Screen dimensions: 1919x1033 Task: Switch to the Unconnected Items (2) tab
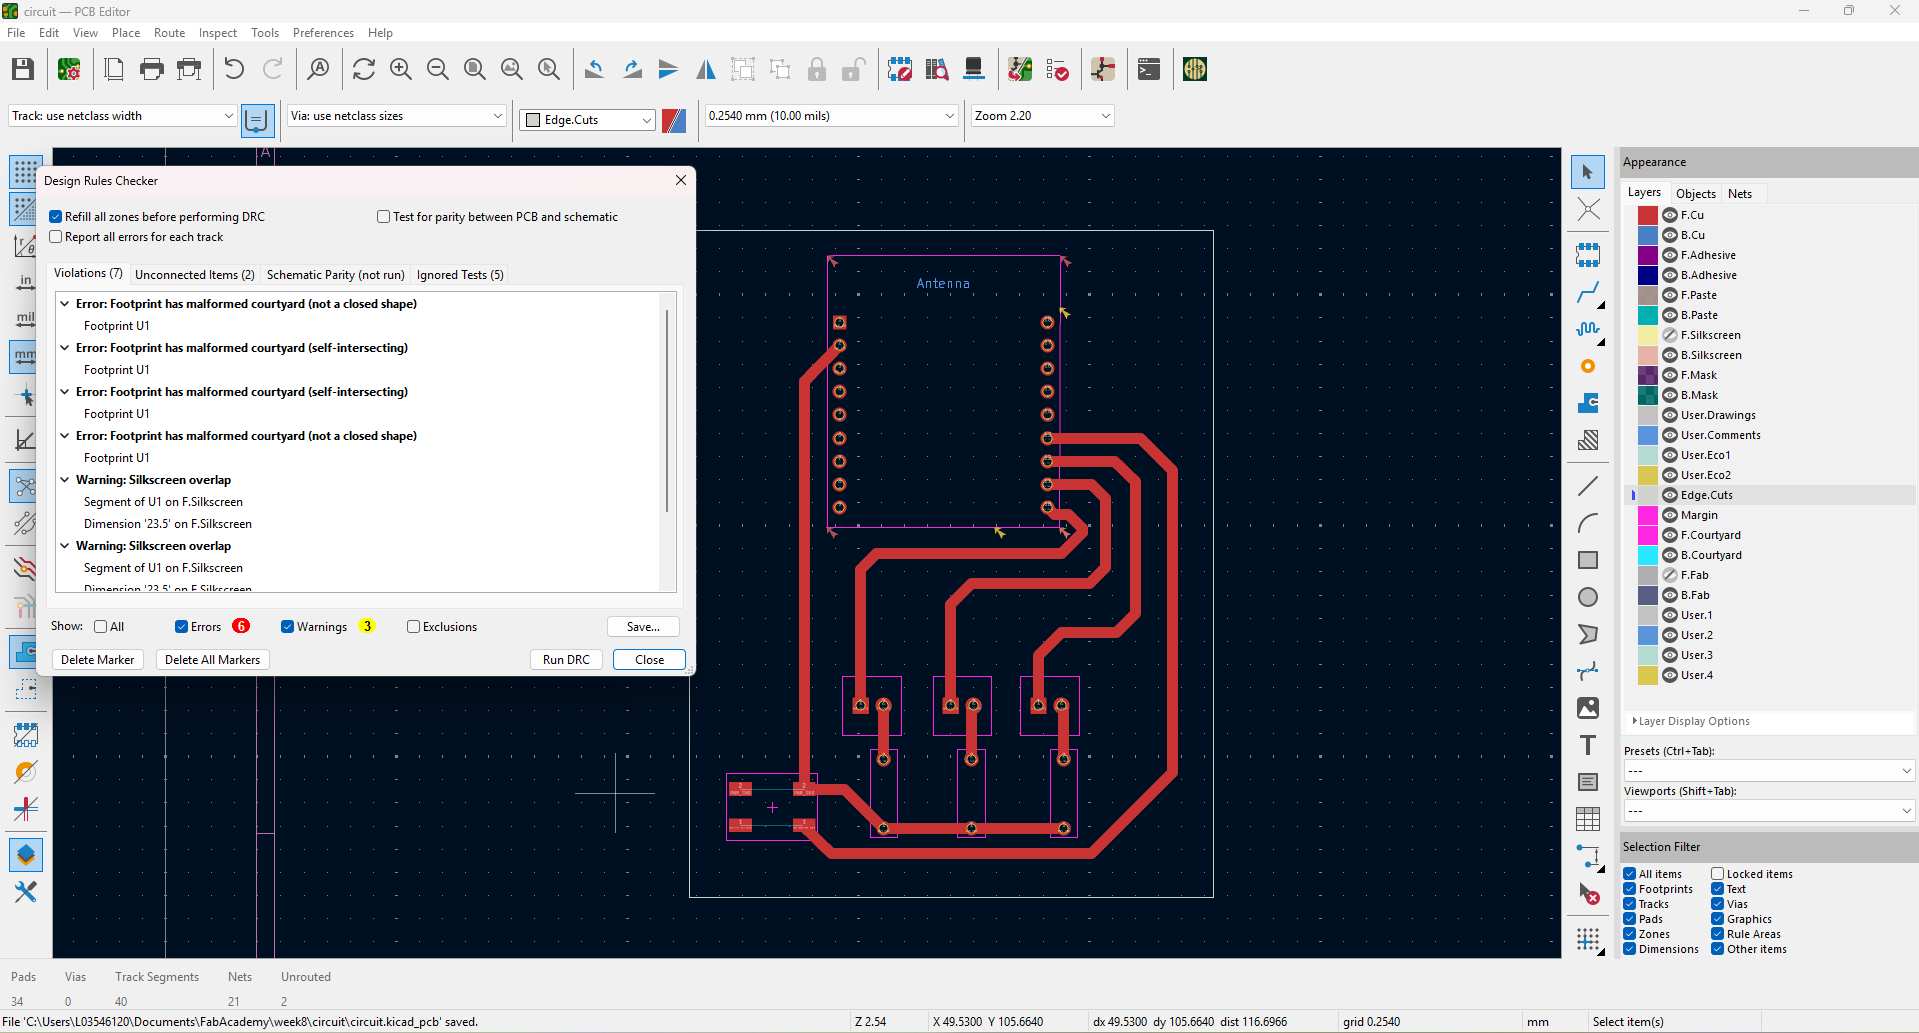tap(194, 275)
